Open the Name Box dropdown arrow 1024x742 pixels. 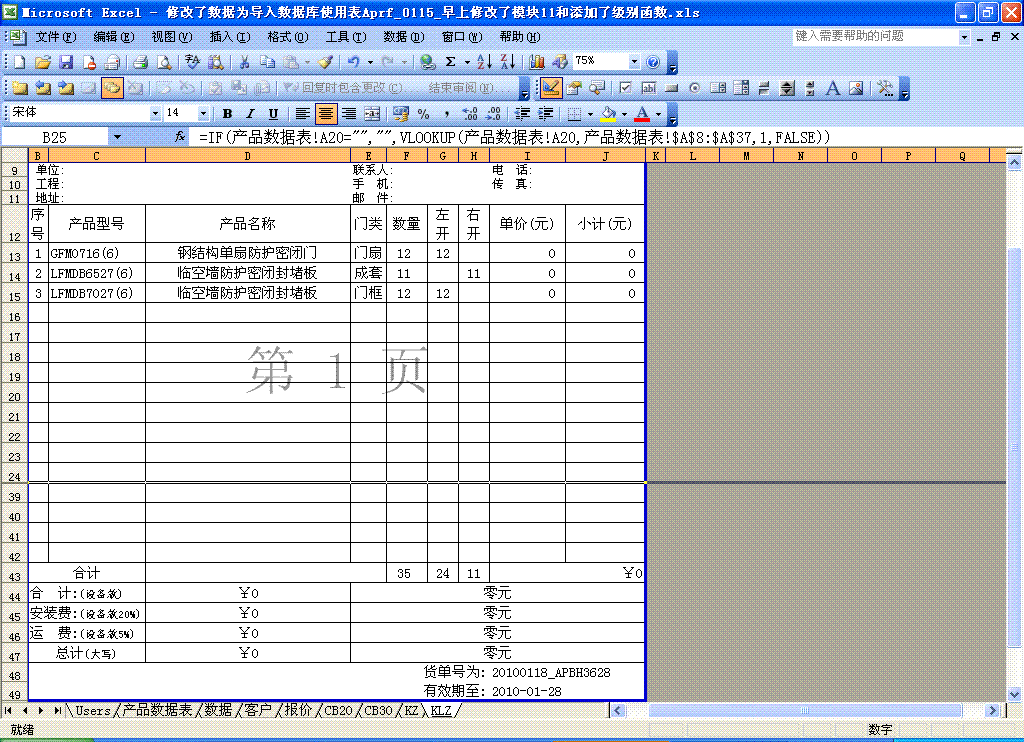117,137
